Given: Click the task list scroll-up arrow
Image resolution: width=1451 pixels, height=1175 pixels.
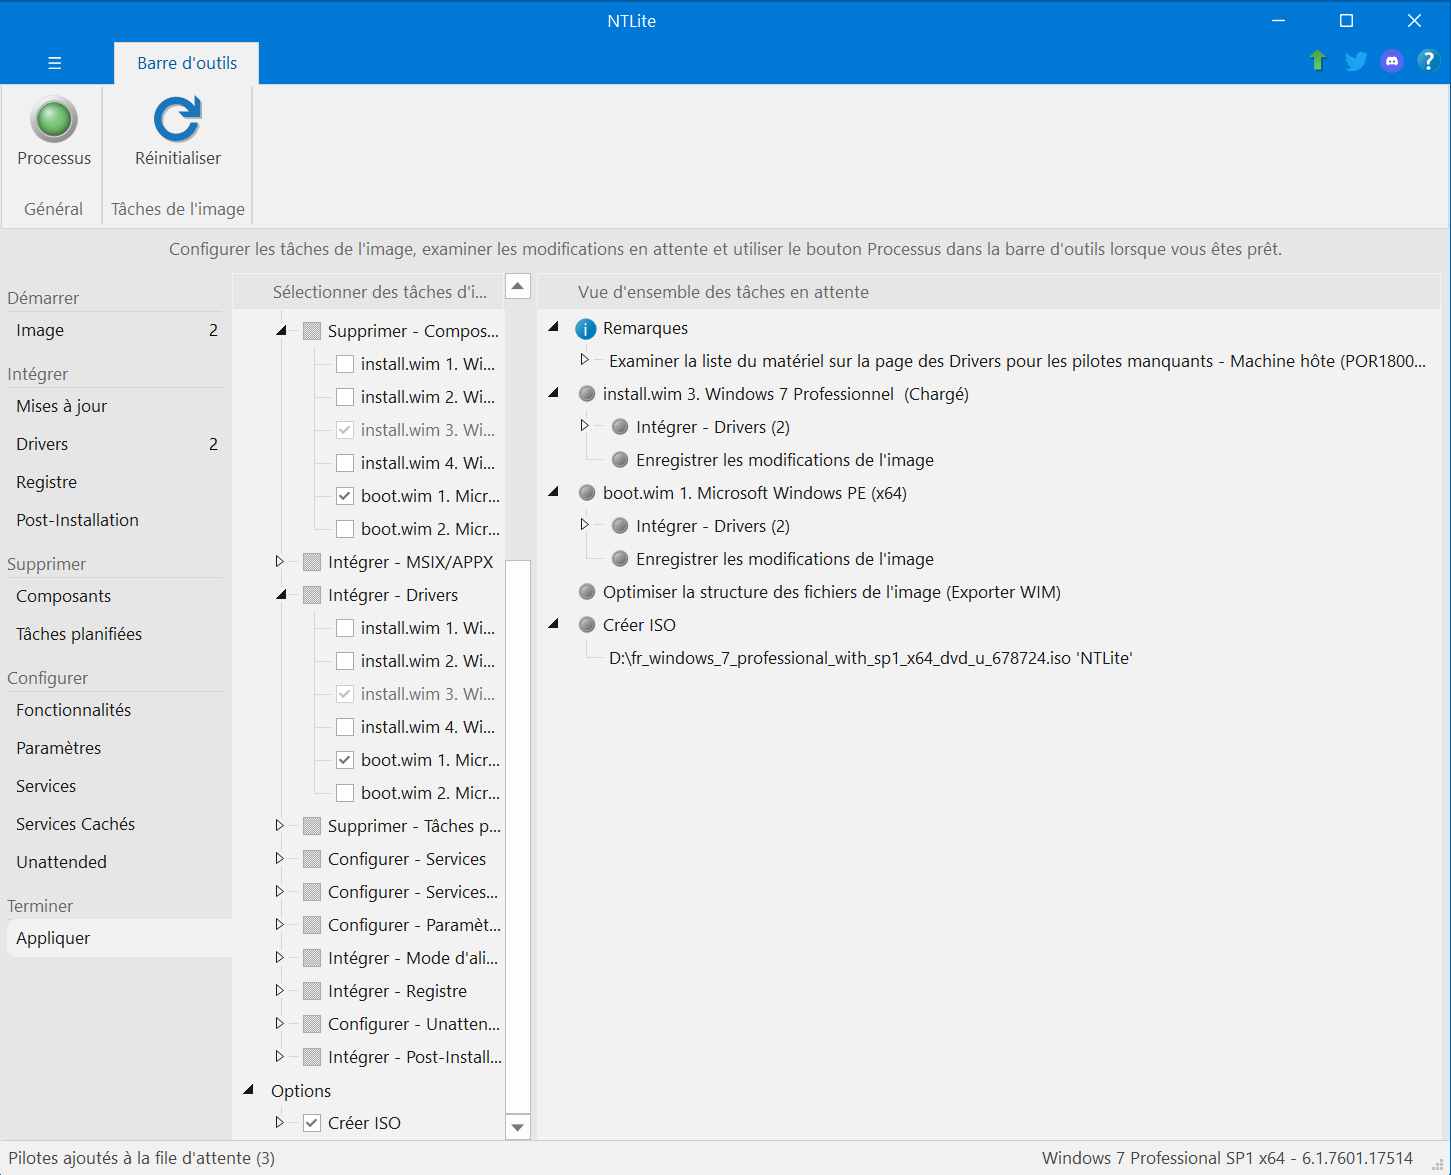Looking at the screenshot, I should 518,286.
